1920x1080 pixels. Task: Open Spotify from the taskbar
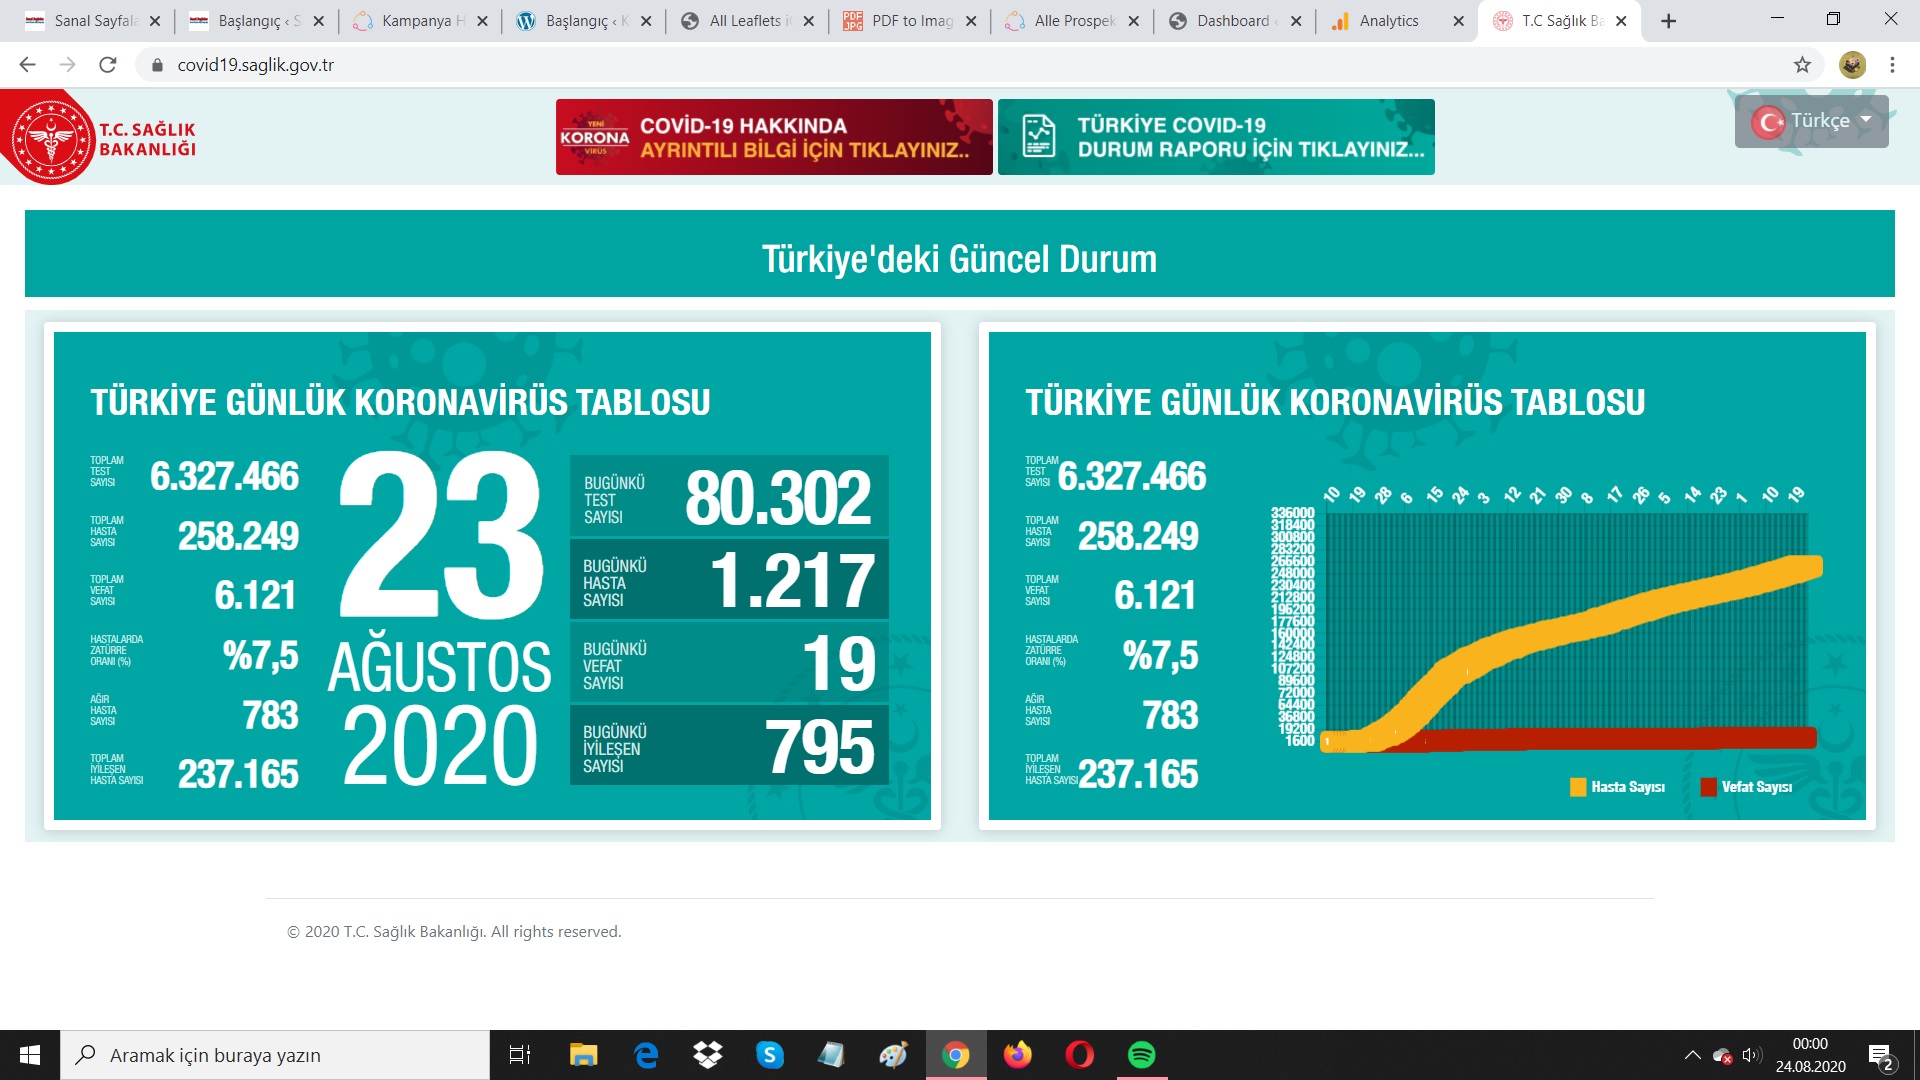click(1141, 1055)
